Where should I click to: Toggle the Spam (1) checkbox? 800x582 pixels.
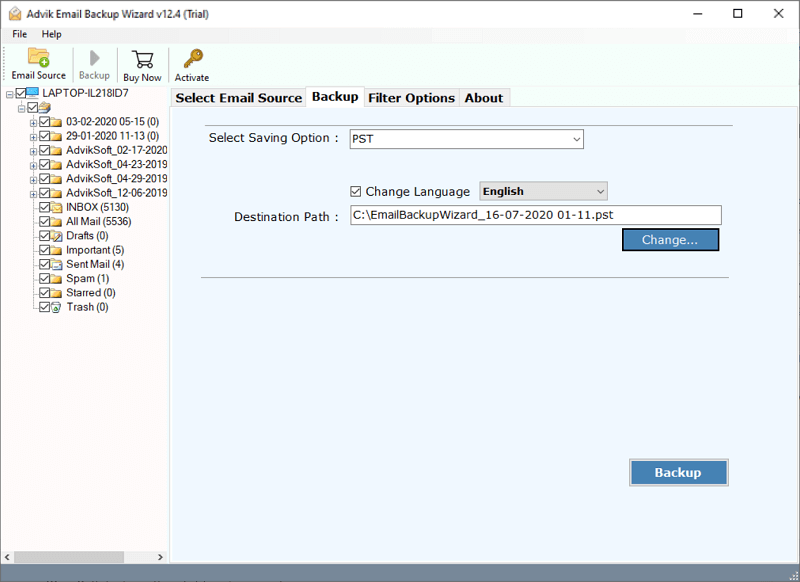pyautogui.click(x=44, y=279)
